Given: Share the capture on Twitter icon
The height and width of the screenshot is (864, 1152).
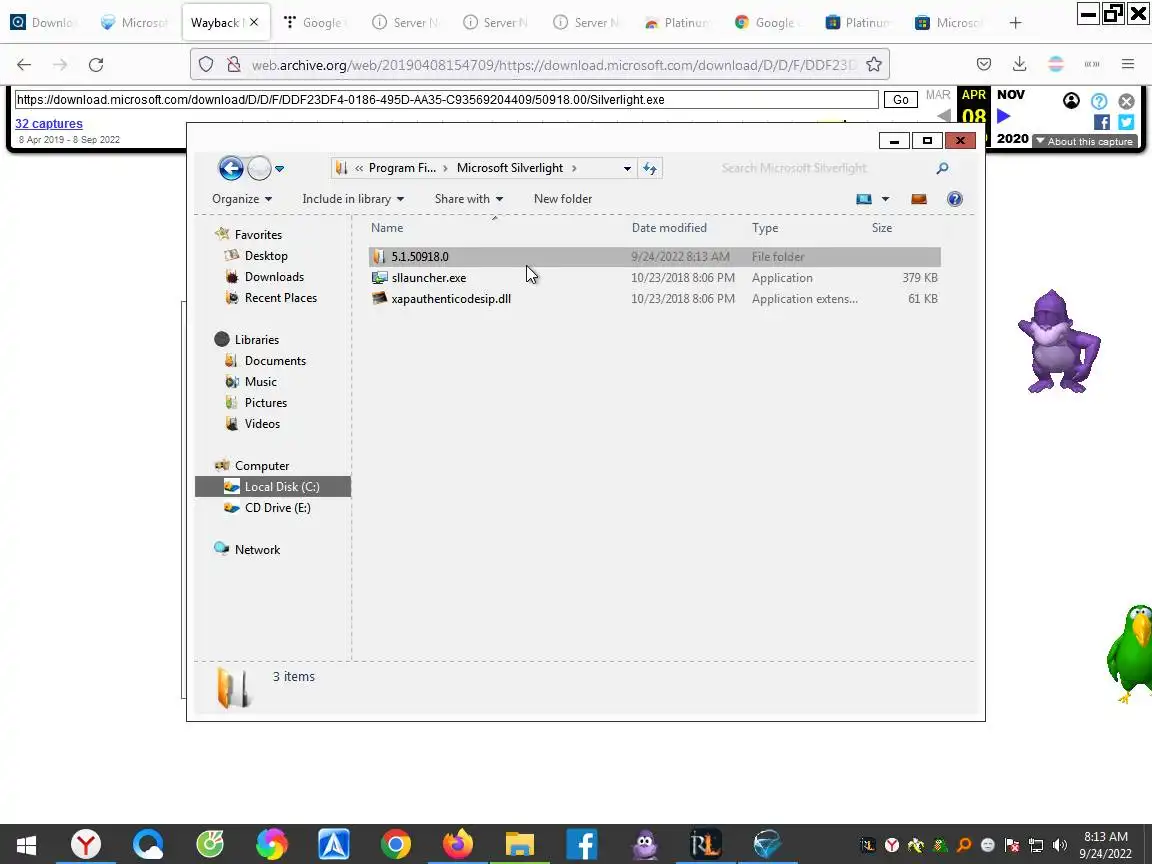Looking at the screenshot, I should coord(1126,122).
